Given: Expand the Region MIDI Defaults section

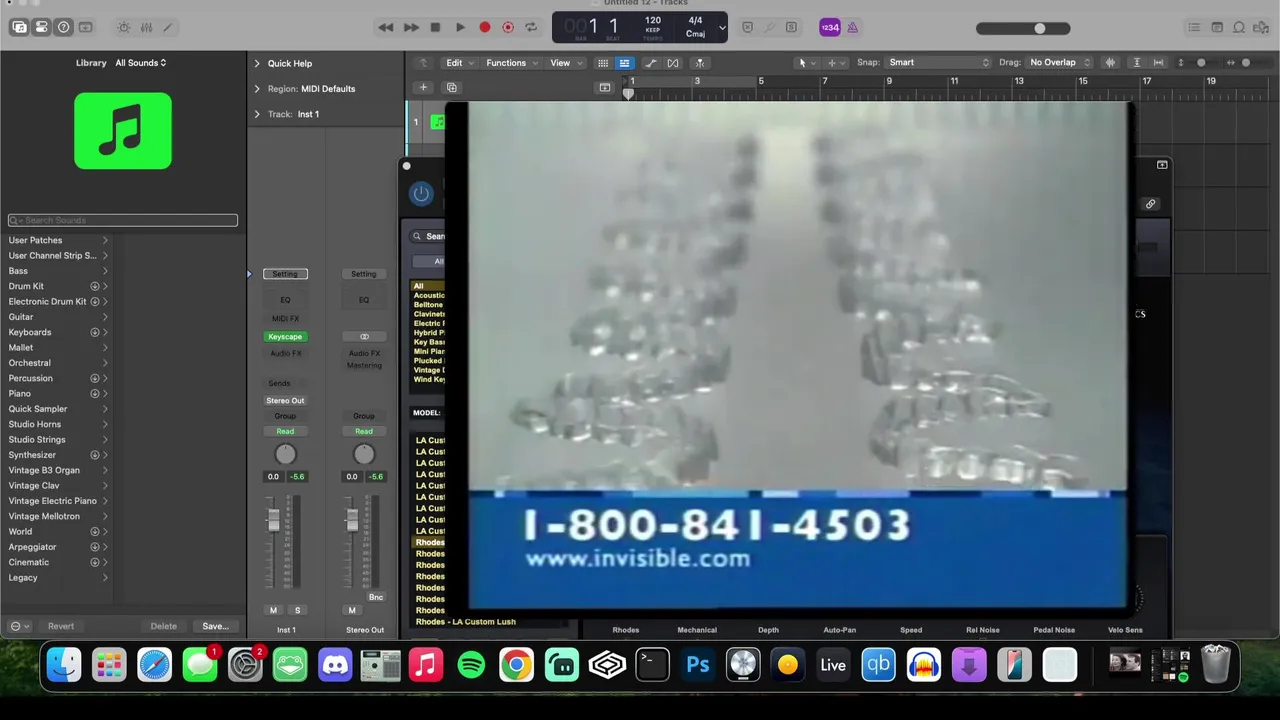Looking at the screenshot, I should [257, 88].
